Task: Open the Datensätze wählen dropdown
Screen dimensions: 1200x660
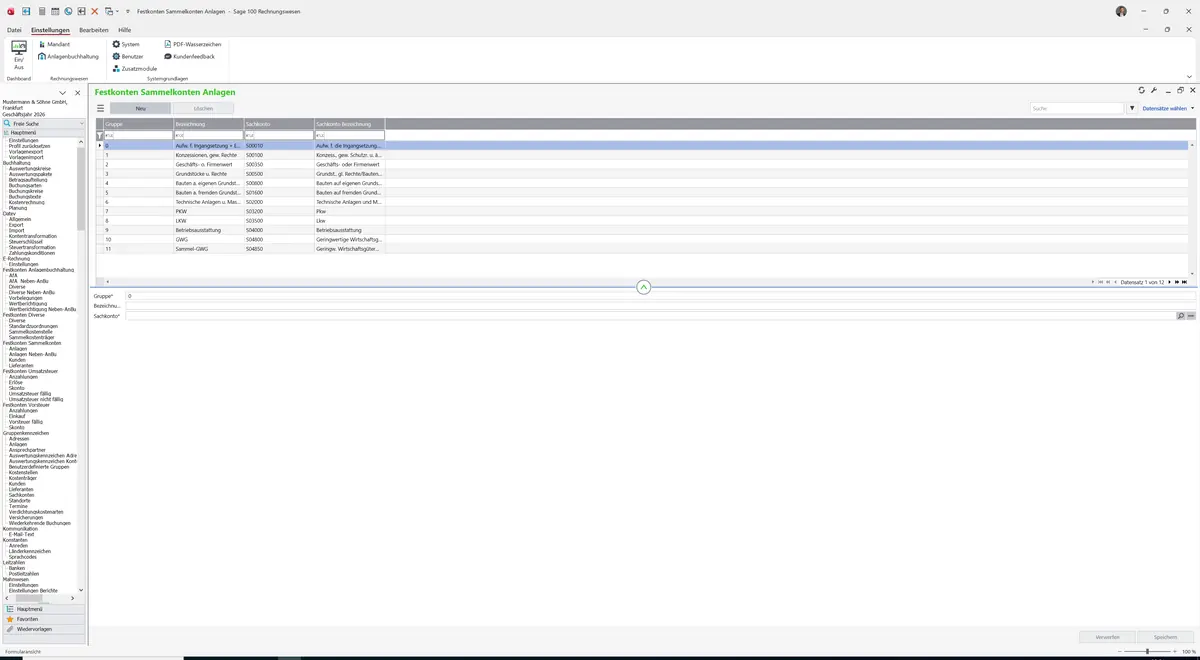Action: point(1168,108)
